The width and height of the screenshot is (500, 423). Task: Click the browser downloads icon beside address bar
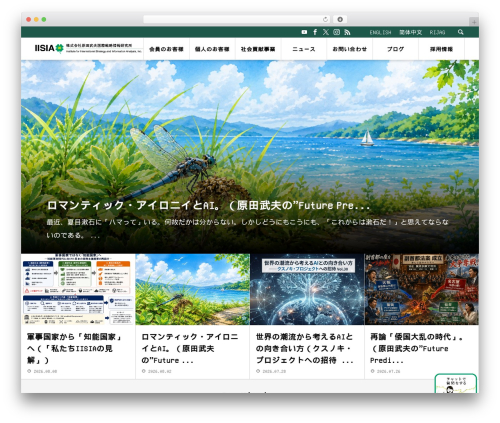(x=340, y=19)
